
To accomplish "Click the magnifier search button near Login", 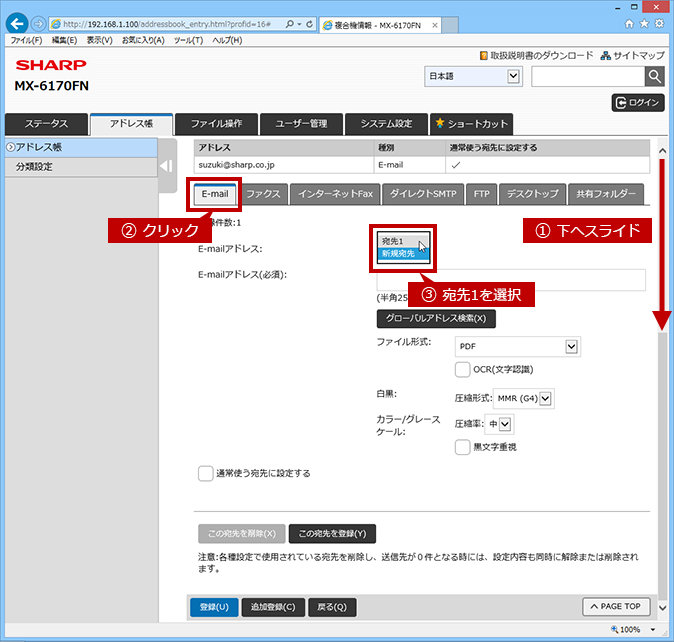I will 655,77.
